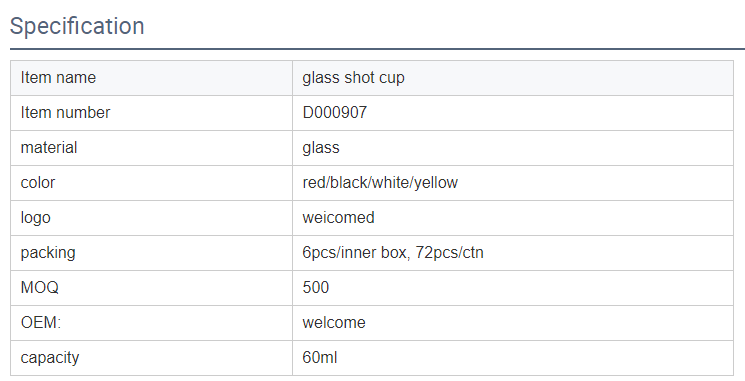745x381 pixels.
Task: Select the material label cell
Action: (152, 148)
